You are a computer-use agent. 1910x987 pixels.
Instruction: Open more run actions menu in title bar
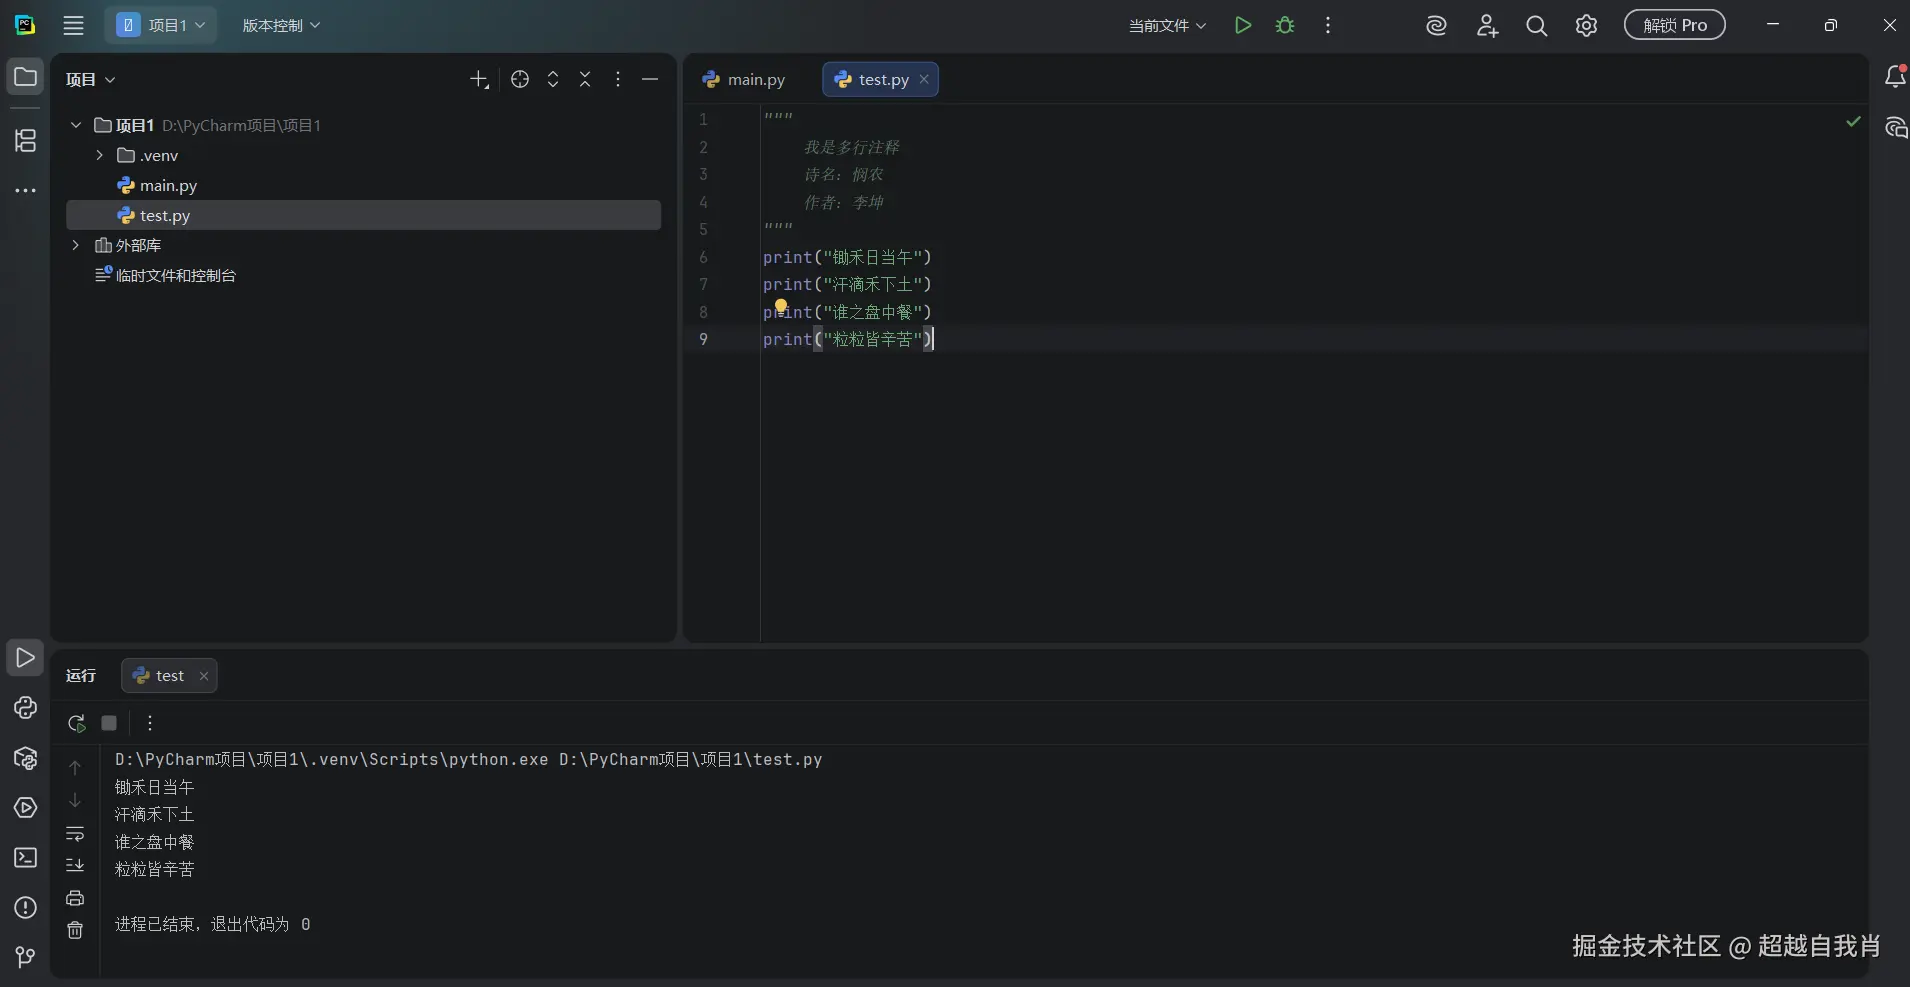click(1328, 25)
